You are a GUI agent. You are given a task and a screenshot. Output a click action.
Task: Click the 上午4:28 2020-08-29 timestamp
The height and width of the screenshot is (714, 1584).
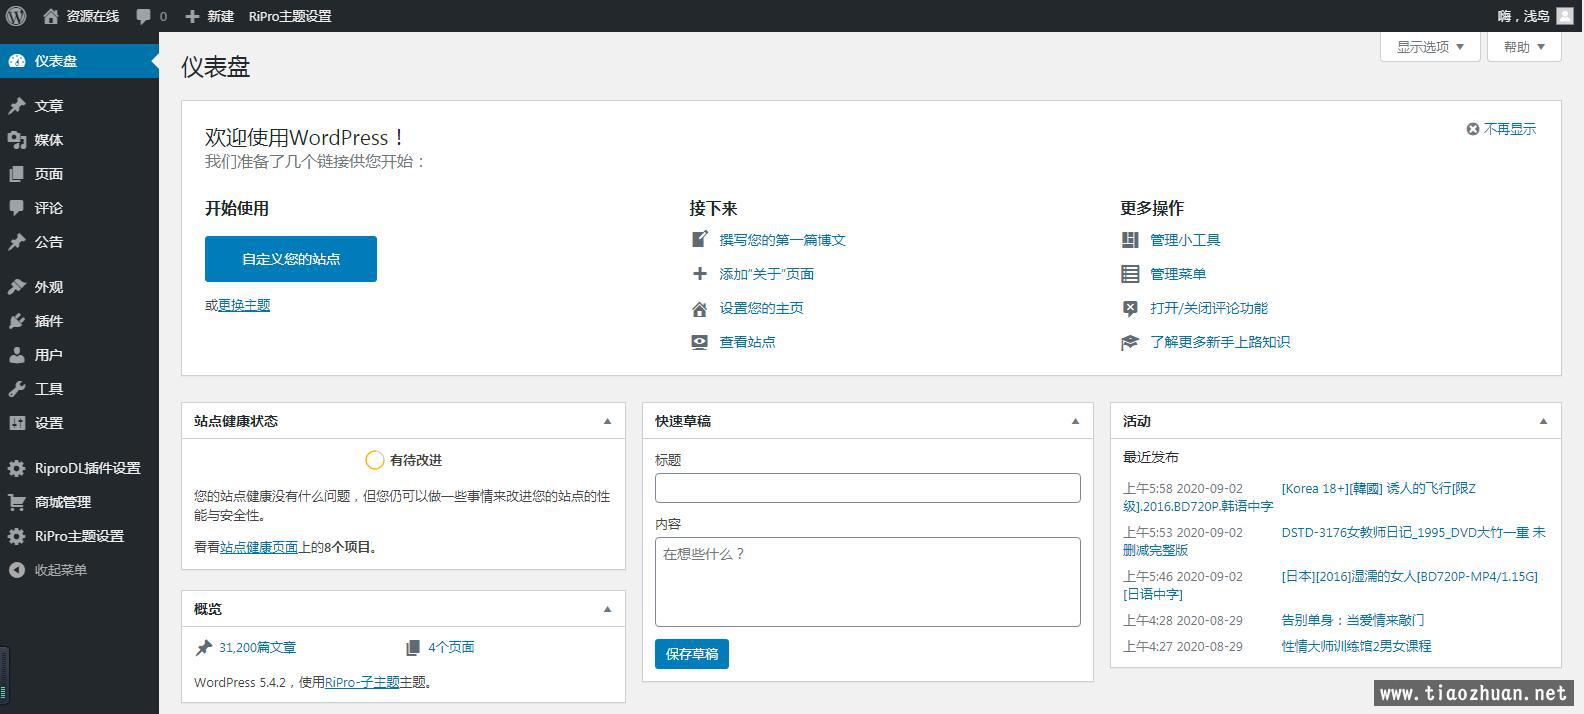[1183, 620]
